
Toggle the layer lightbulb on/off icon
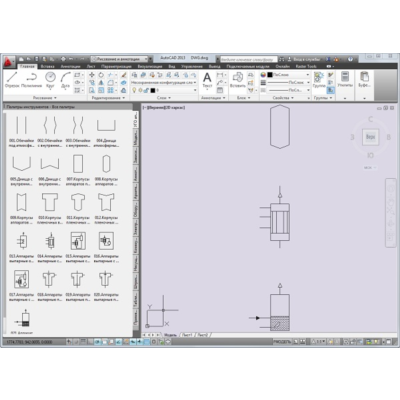click(134, 90)
